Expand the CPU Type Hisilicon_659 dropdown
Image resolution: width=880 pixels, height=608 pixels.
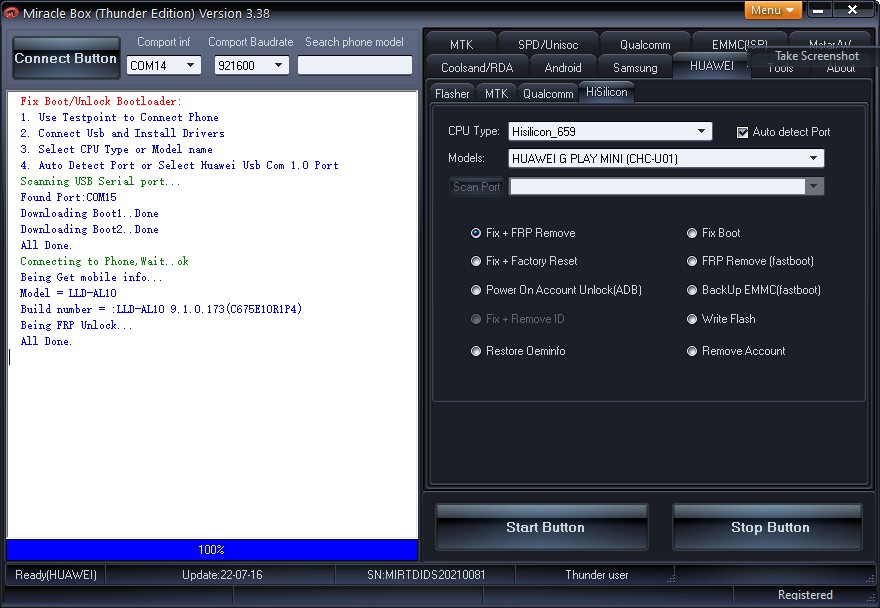coord(610,131)
